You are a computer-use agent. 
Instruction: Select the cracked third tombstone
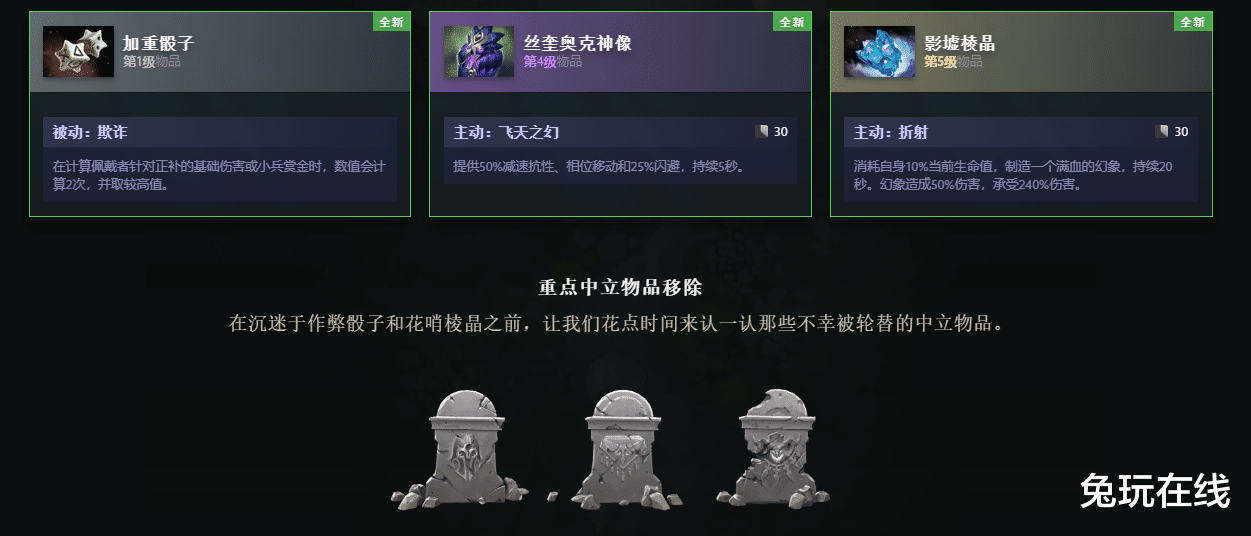tap(775, 449)
